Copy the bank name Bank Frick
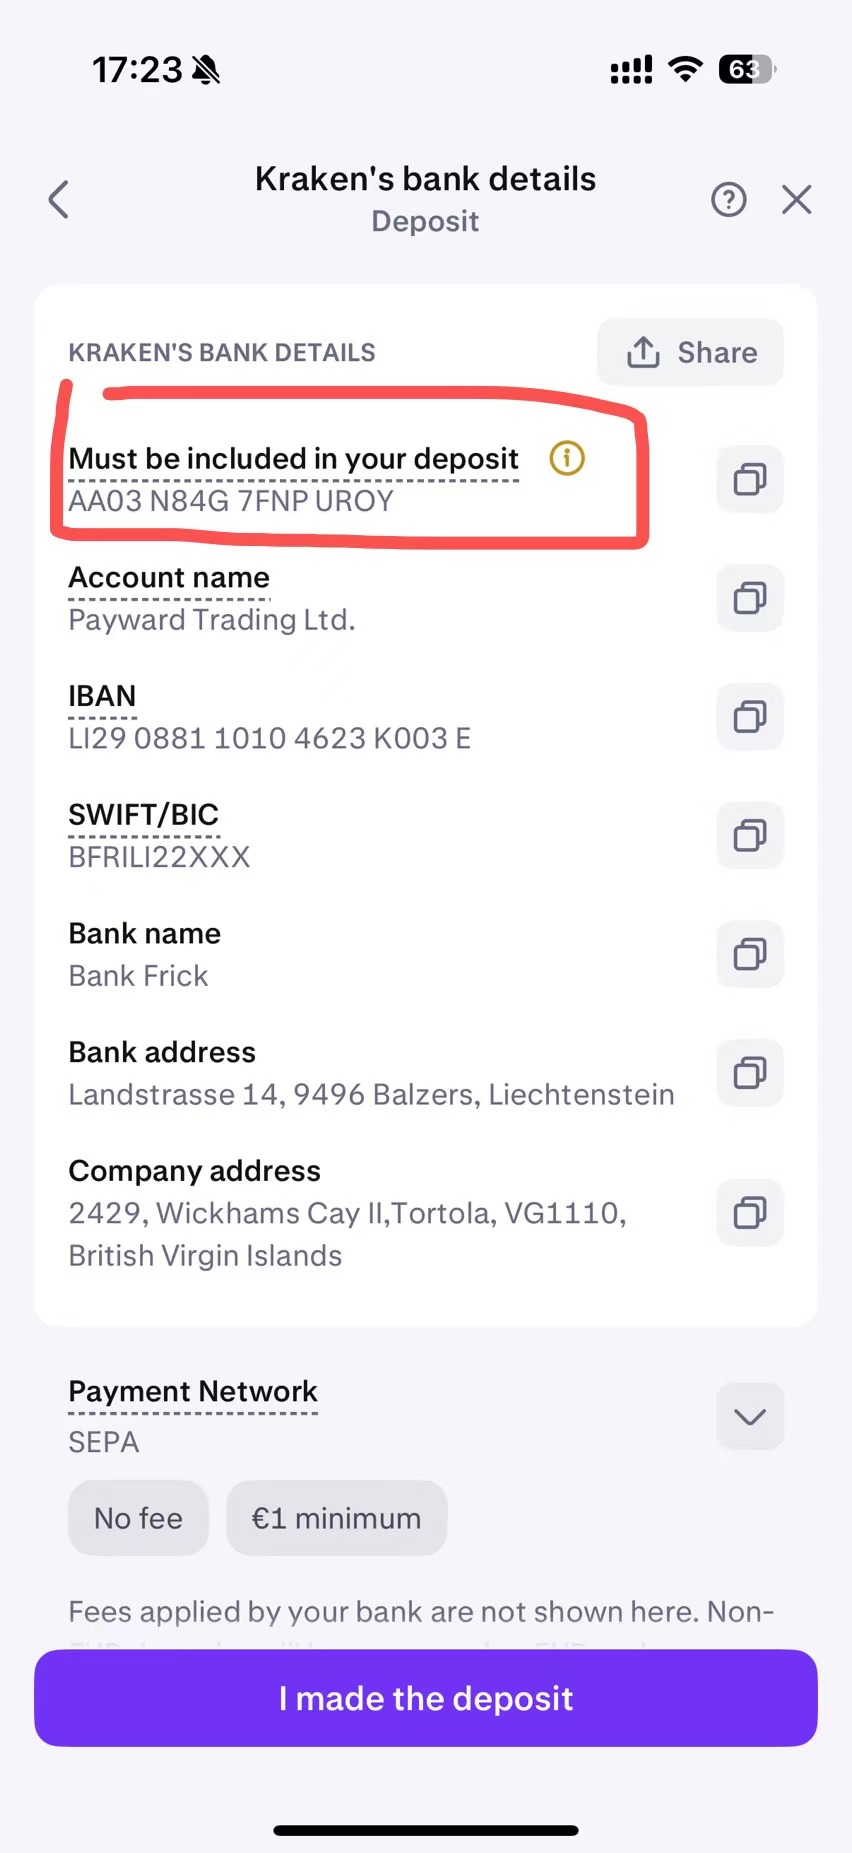Viewport: 852px width, 1853px height. click(750, 954)
